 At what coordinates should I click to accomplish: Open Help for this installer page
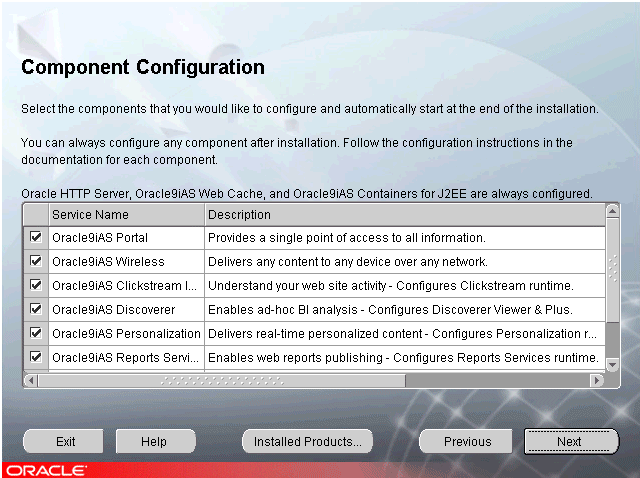pyautogui.click(x=156, y=441)
